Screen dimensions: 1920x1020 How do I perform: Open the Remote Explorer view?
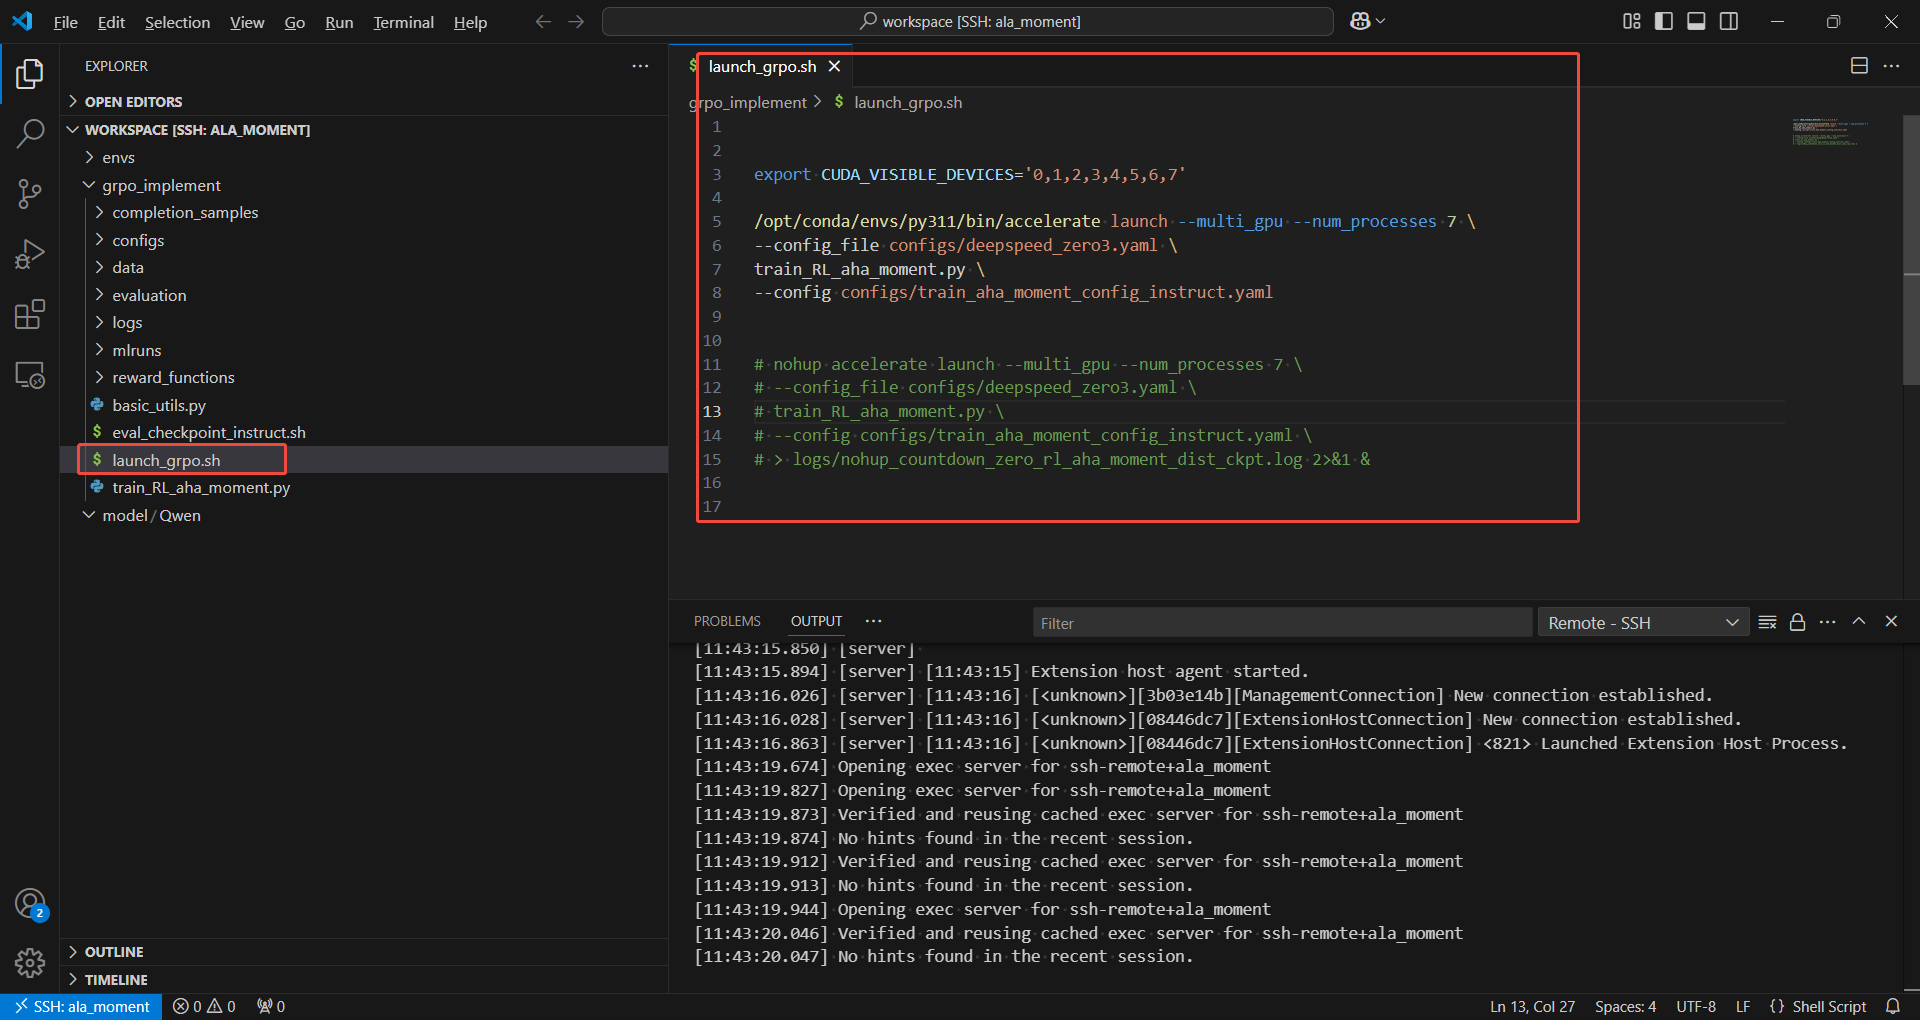point(30,376)
